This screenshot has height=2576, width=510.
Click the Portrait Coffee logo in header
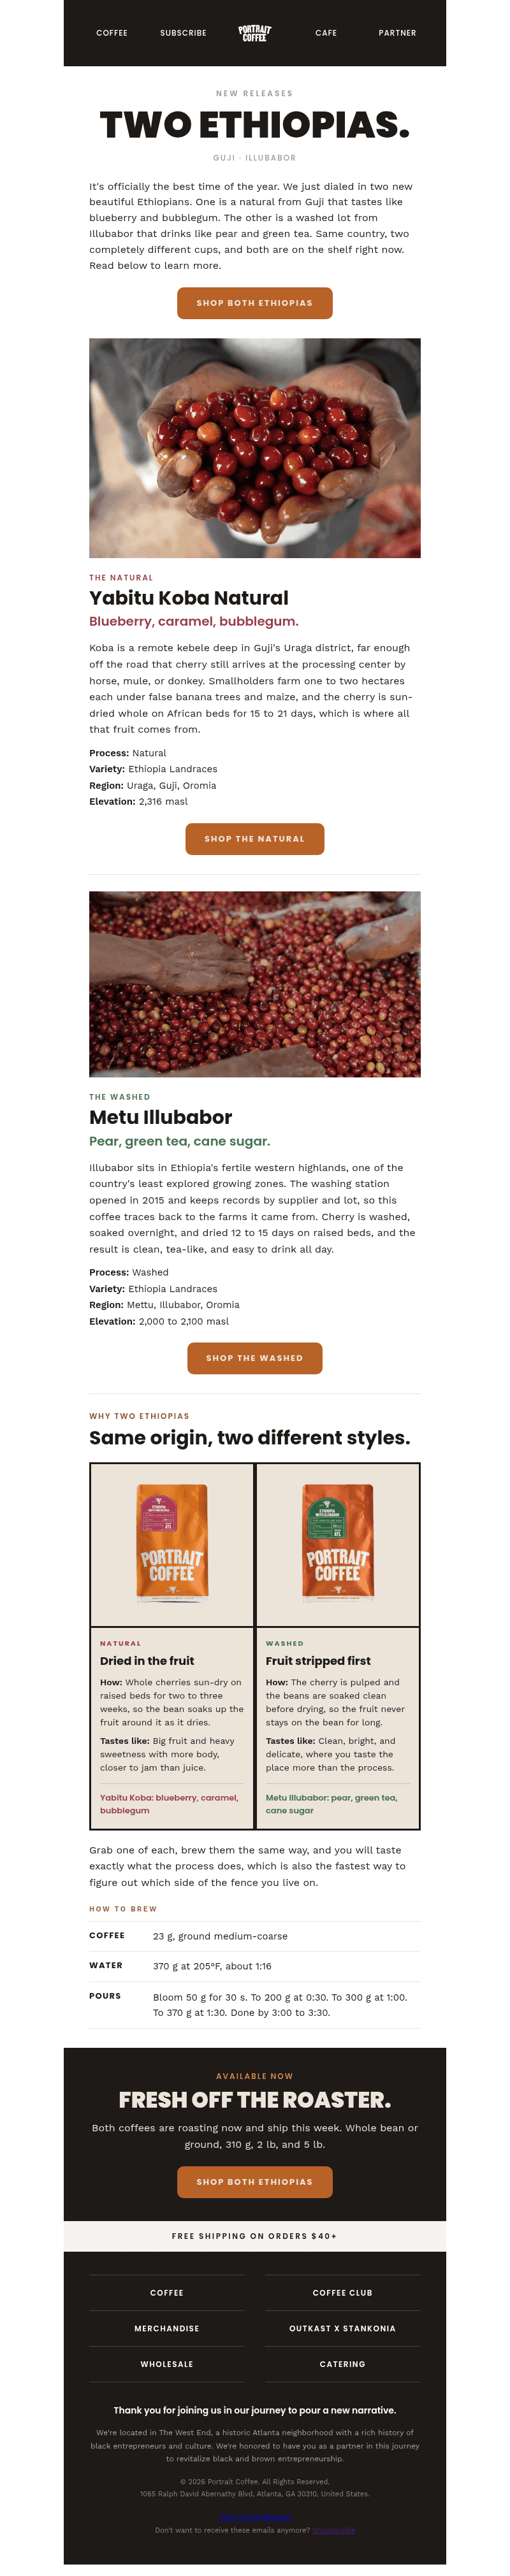(x=255, y=33)
